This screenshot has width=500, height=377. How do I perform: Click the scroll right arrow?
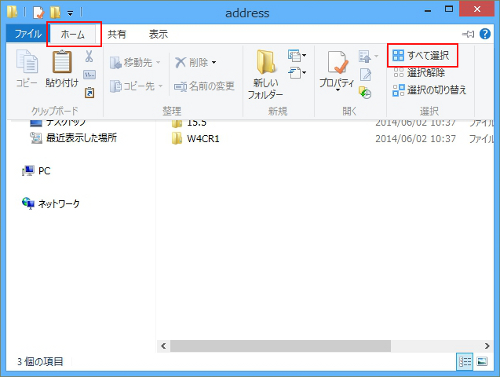[487, 346]
